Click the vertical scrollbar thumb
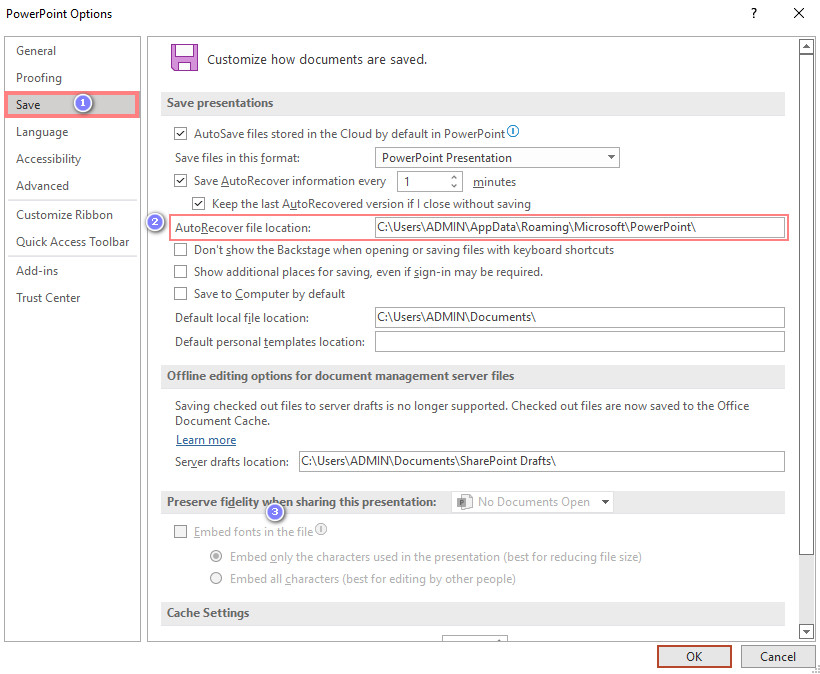820x674 pixels. point(806,304)
